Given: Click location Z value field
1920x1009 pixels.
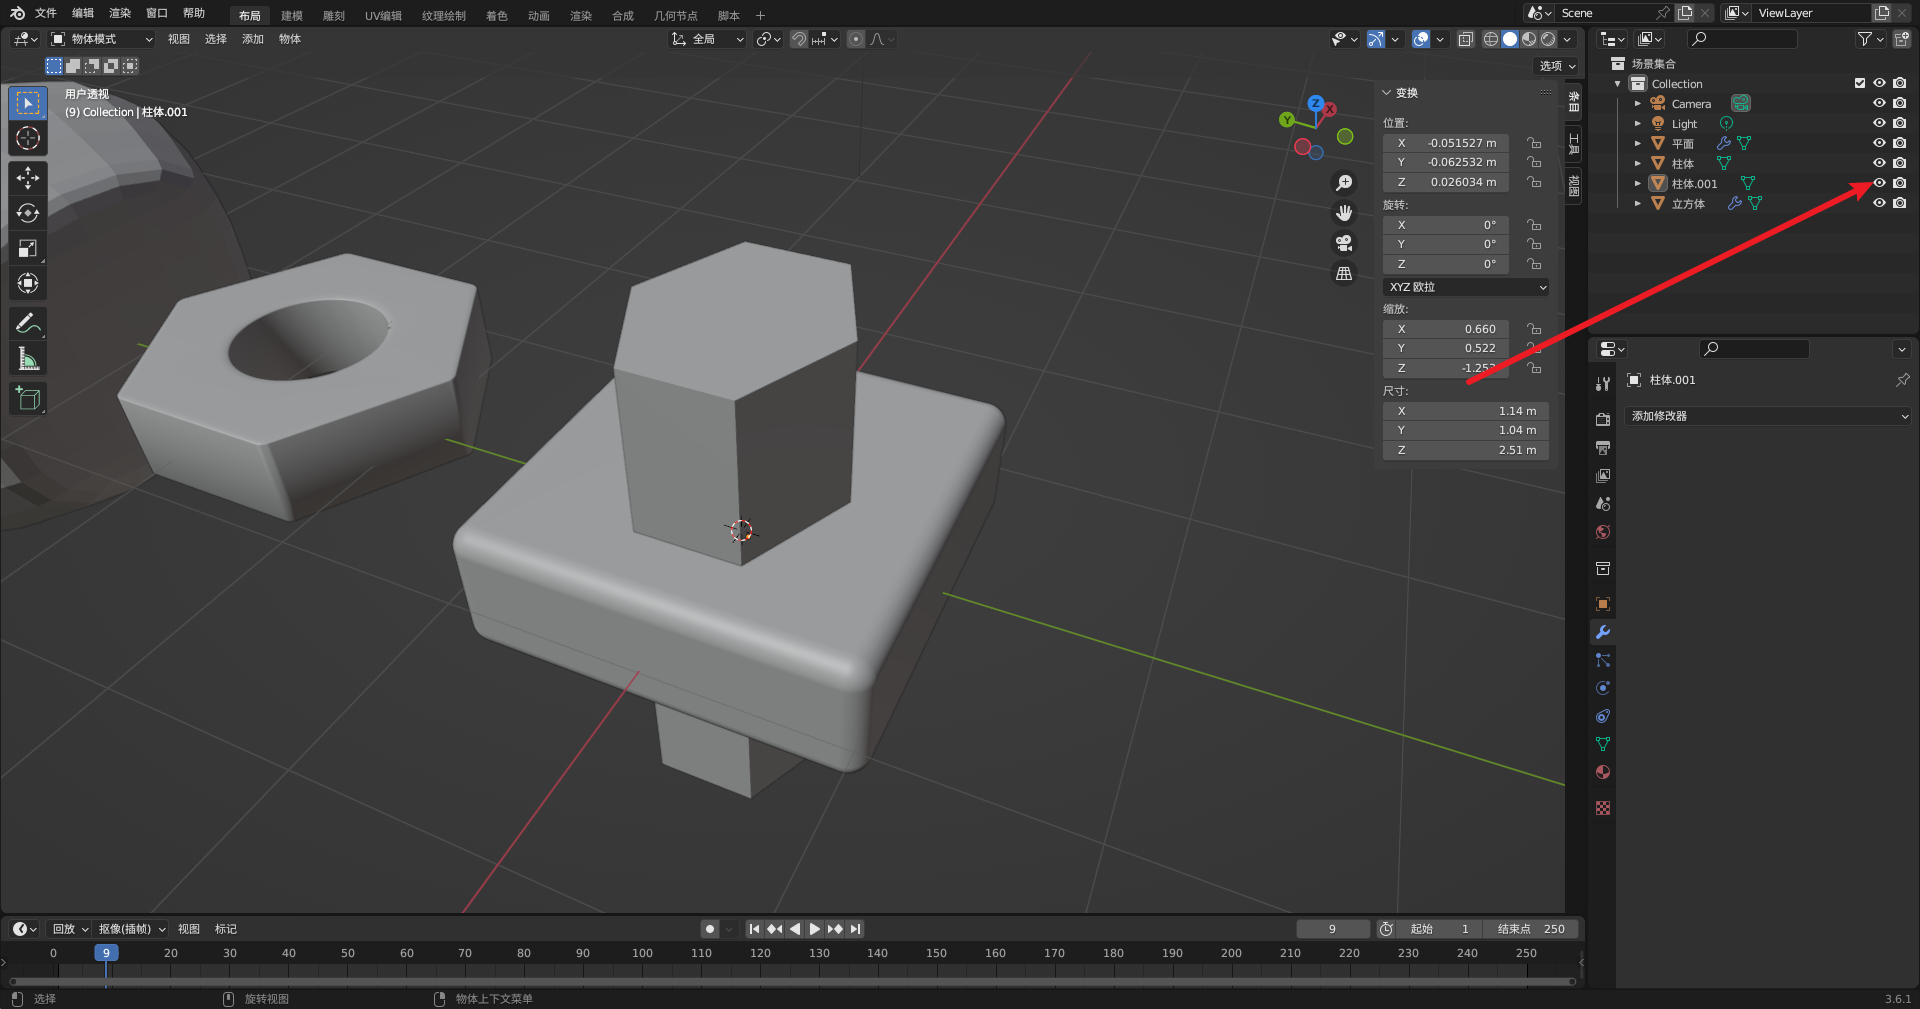Looking at the screenshot, I should pos(1446,182).
